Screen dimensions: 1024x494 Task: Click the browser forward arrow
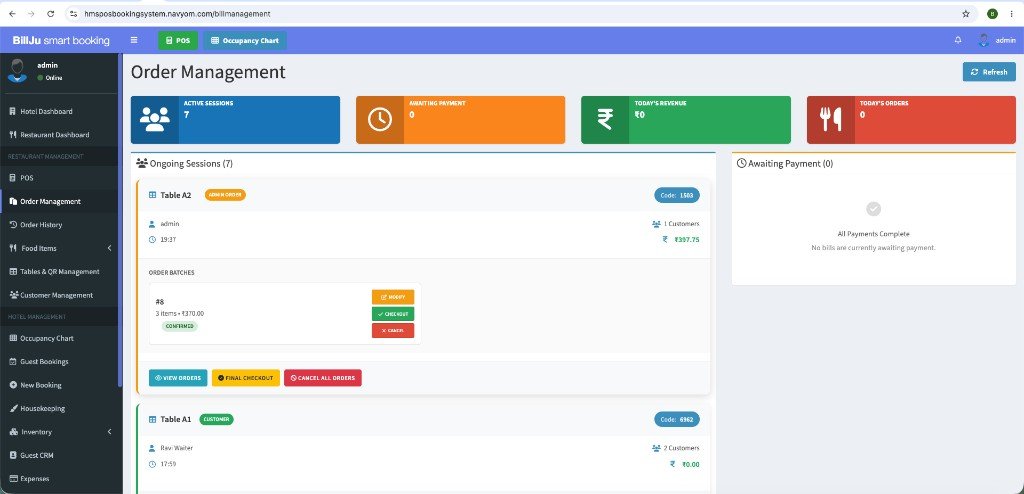(31, 14)
